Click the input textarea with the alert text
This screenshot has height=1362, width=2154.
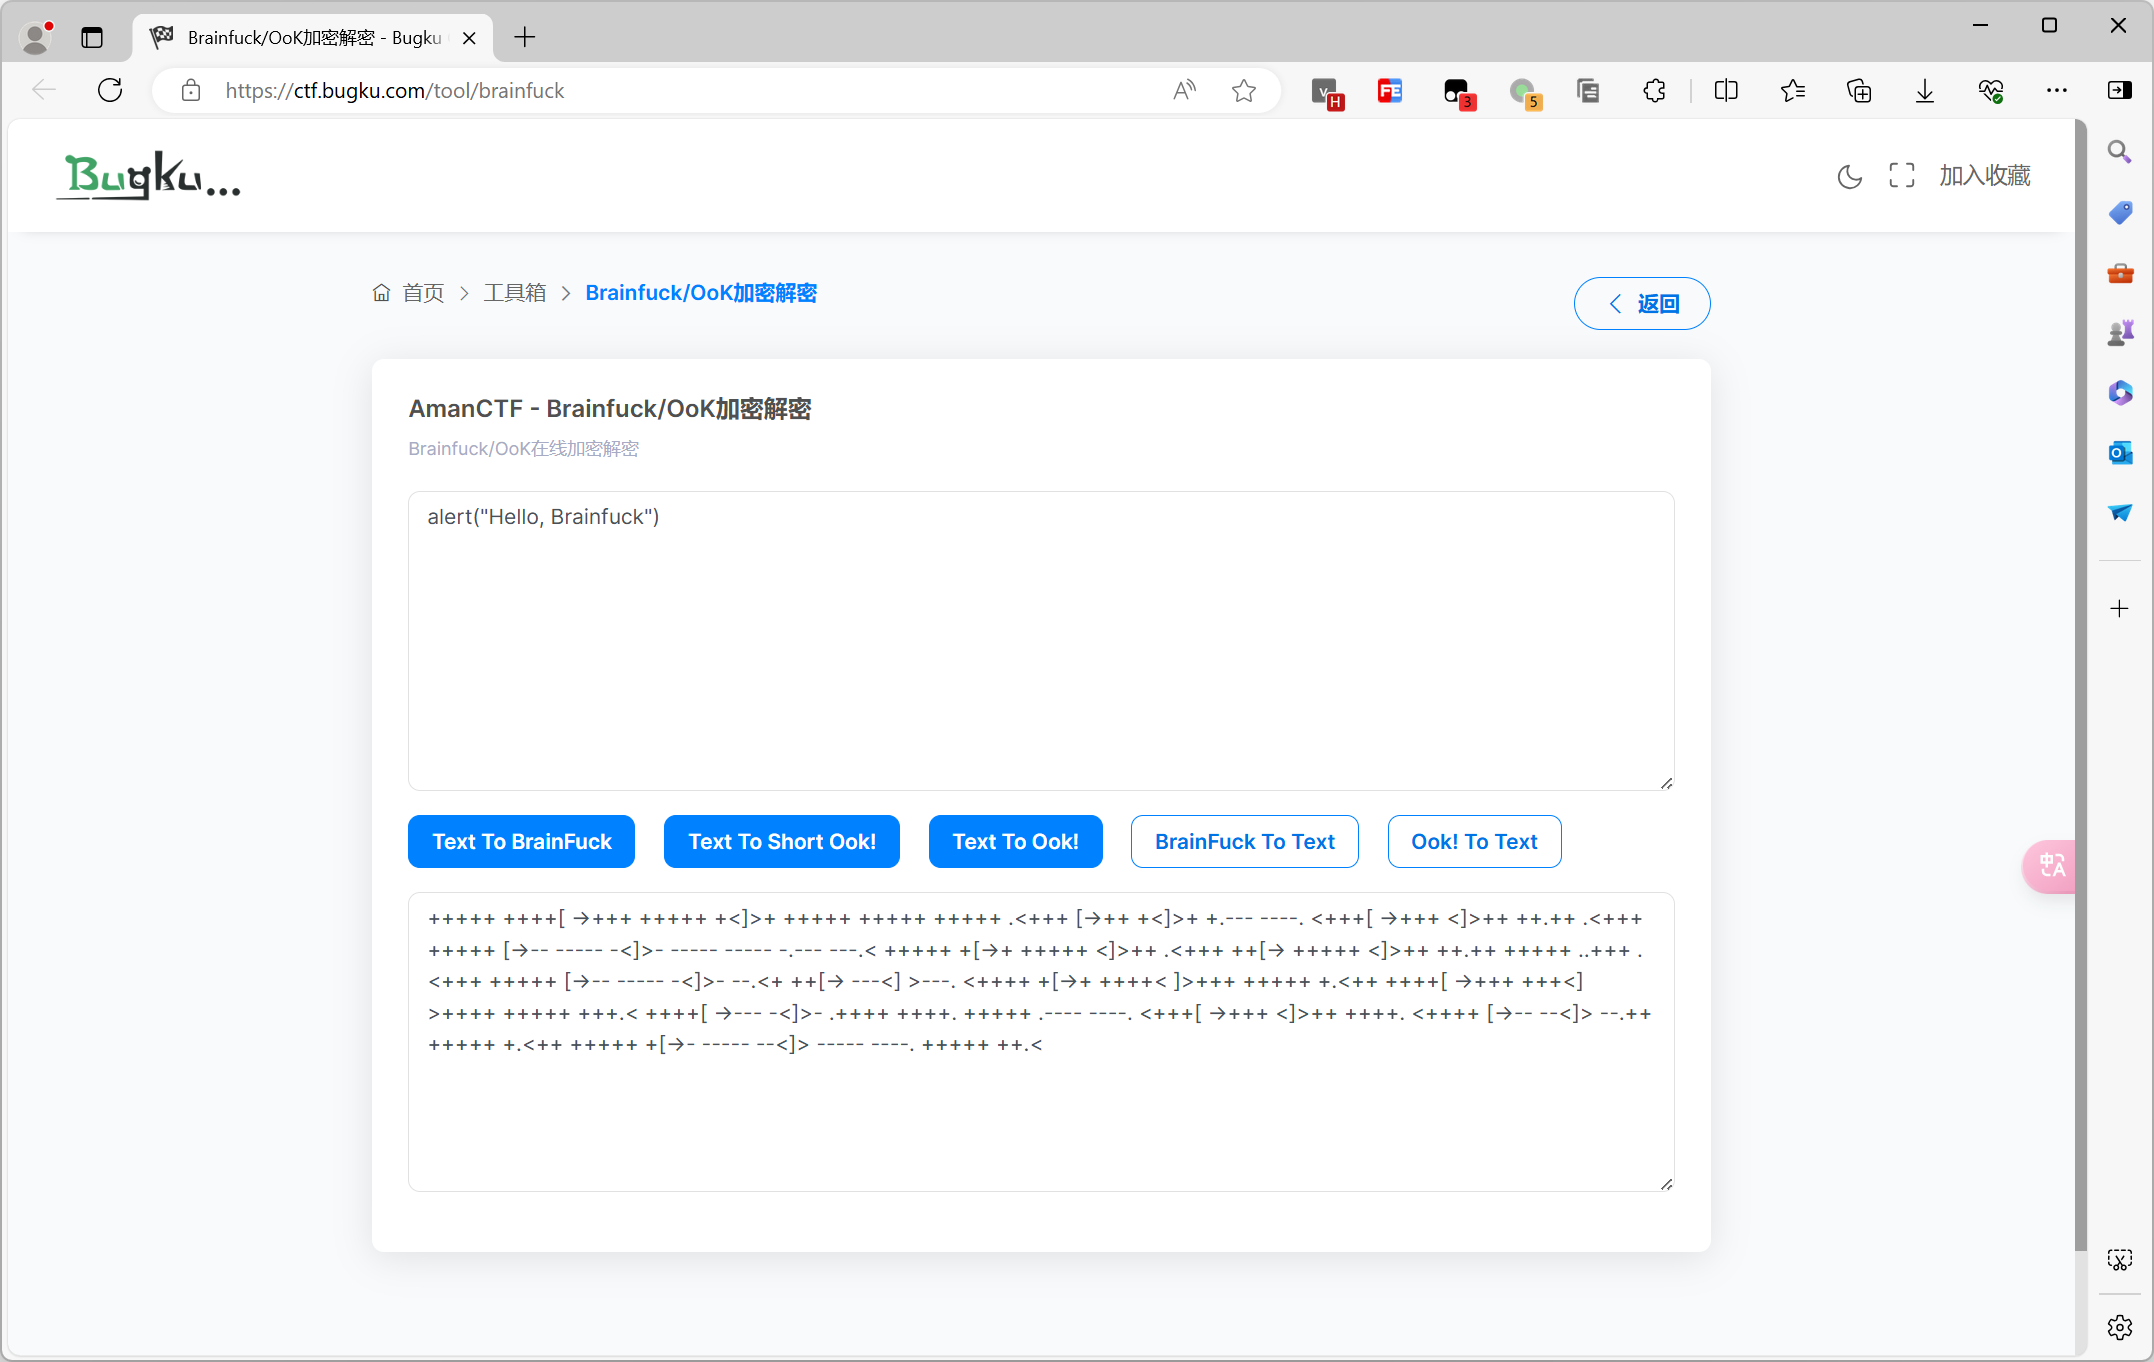point(1040,640)
